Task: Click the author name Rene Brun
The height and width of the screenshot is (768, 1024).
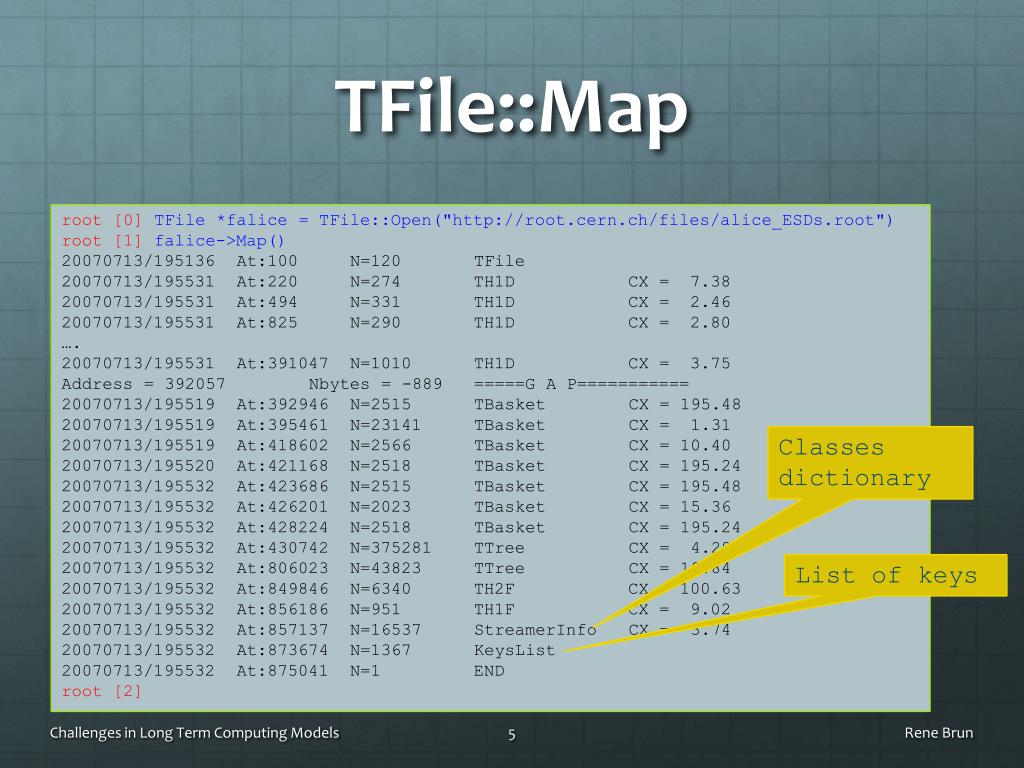Action: 938,733
